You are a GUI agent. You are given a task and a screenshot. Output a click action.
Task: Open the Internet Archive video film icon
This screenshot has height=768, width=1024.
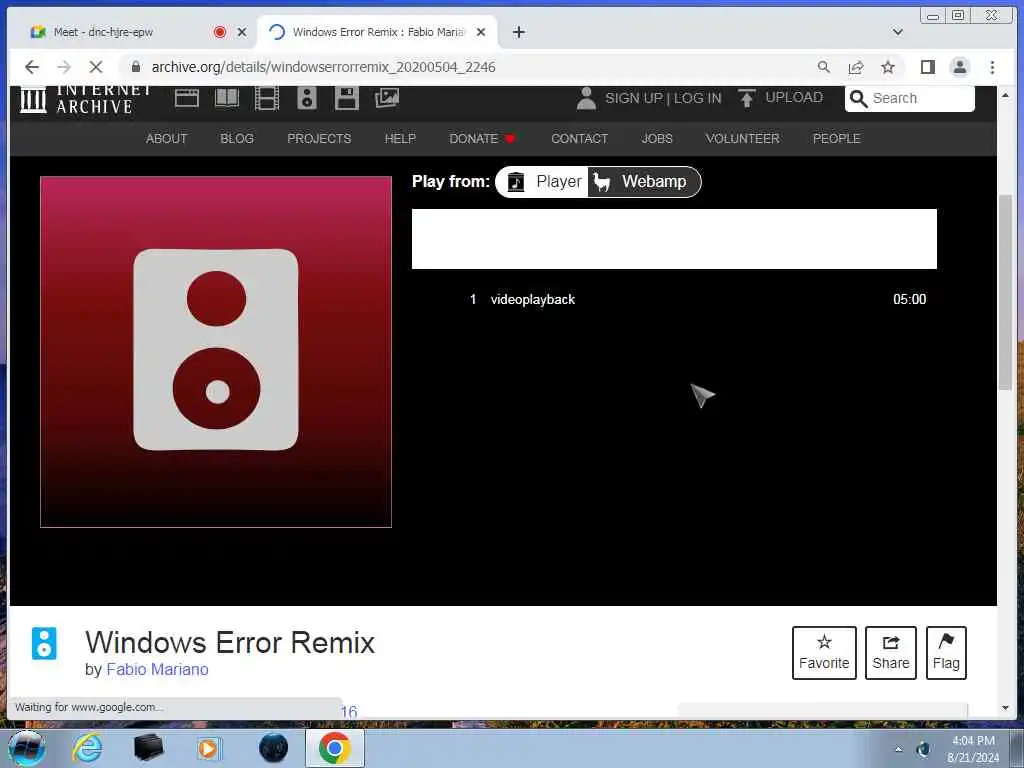tap(266, 98)
